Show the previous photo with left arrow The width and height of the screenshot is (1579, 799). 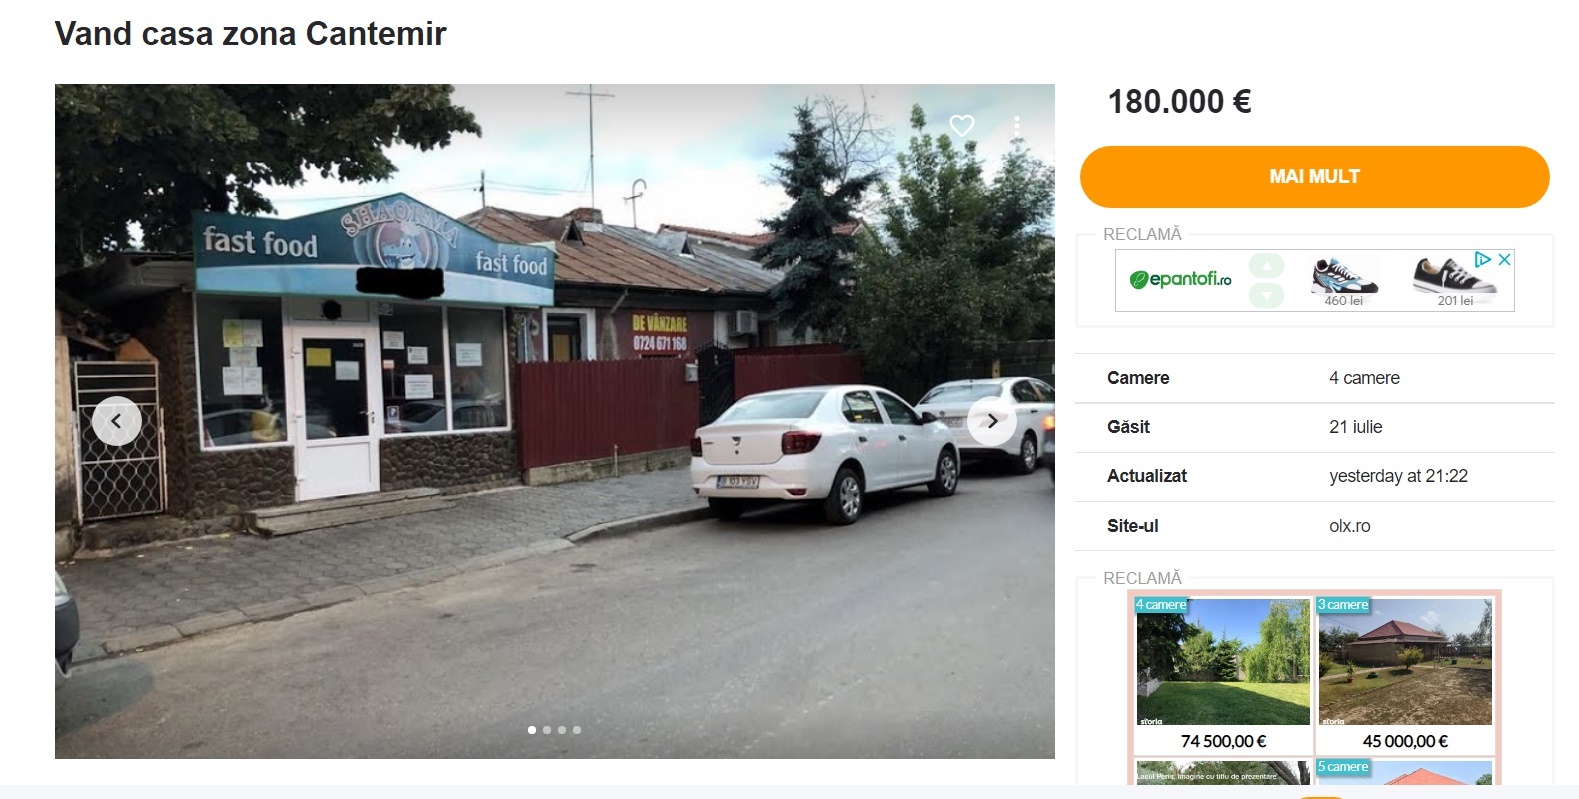point(116,421)
